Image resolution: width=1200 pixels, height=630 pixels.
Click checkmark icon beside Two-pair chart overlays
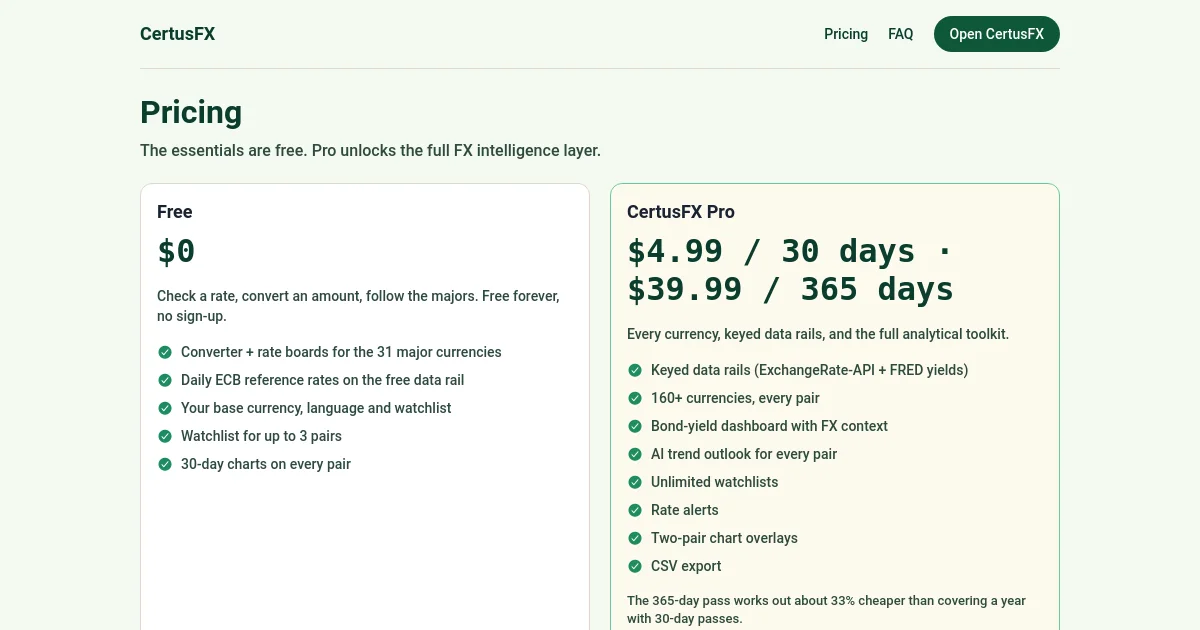click(x=635, y=538)
